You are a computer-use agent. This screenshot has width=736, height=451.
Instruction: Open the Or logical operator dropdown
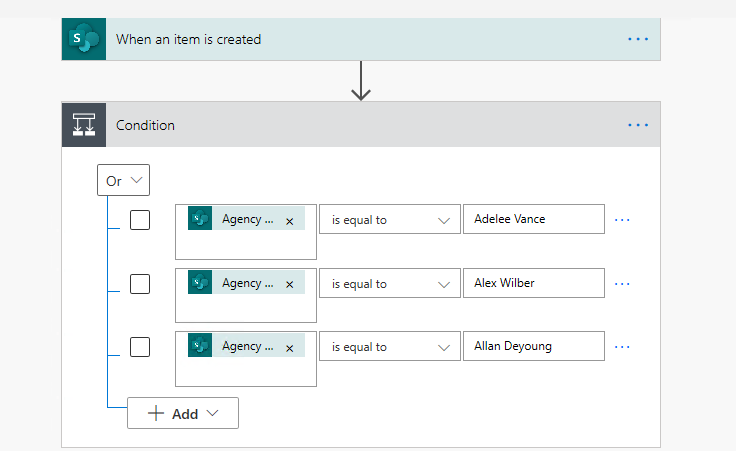coord(124,181)
